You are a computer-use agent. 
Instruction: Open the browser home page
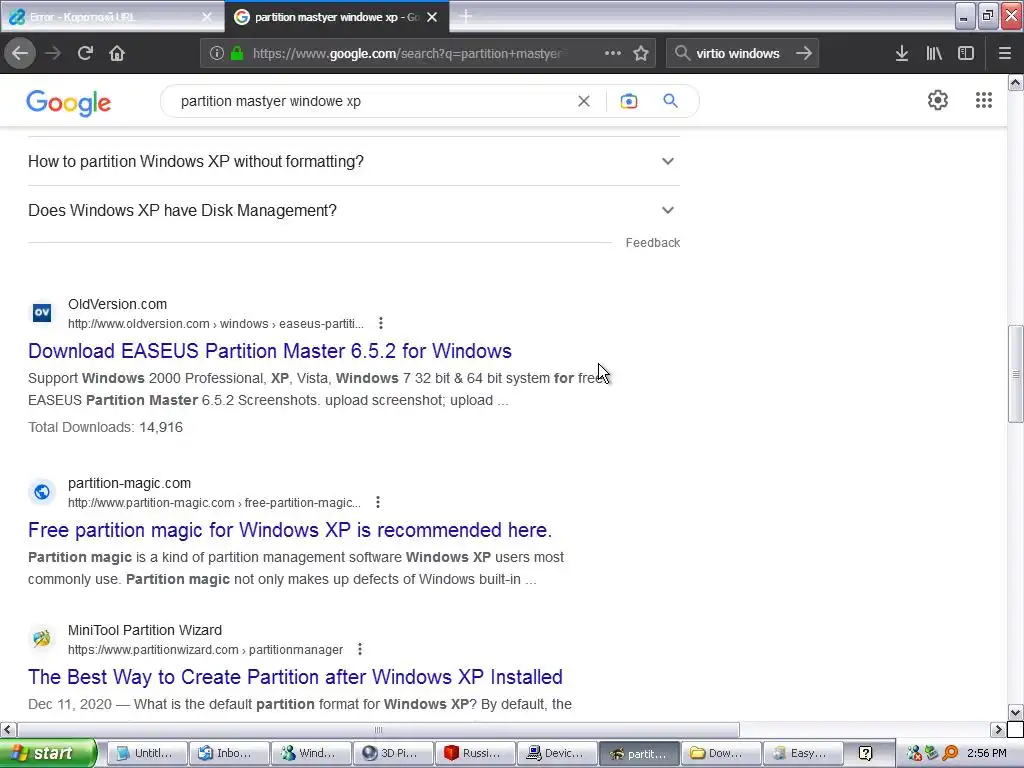point(117,53)
